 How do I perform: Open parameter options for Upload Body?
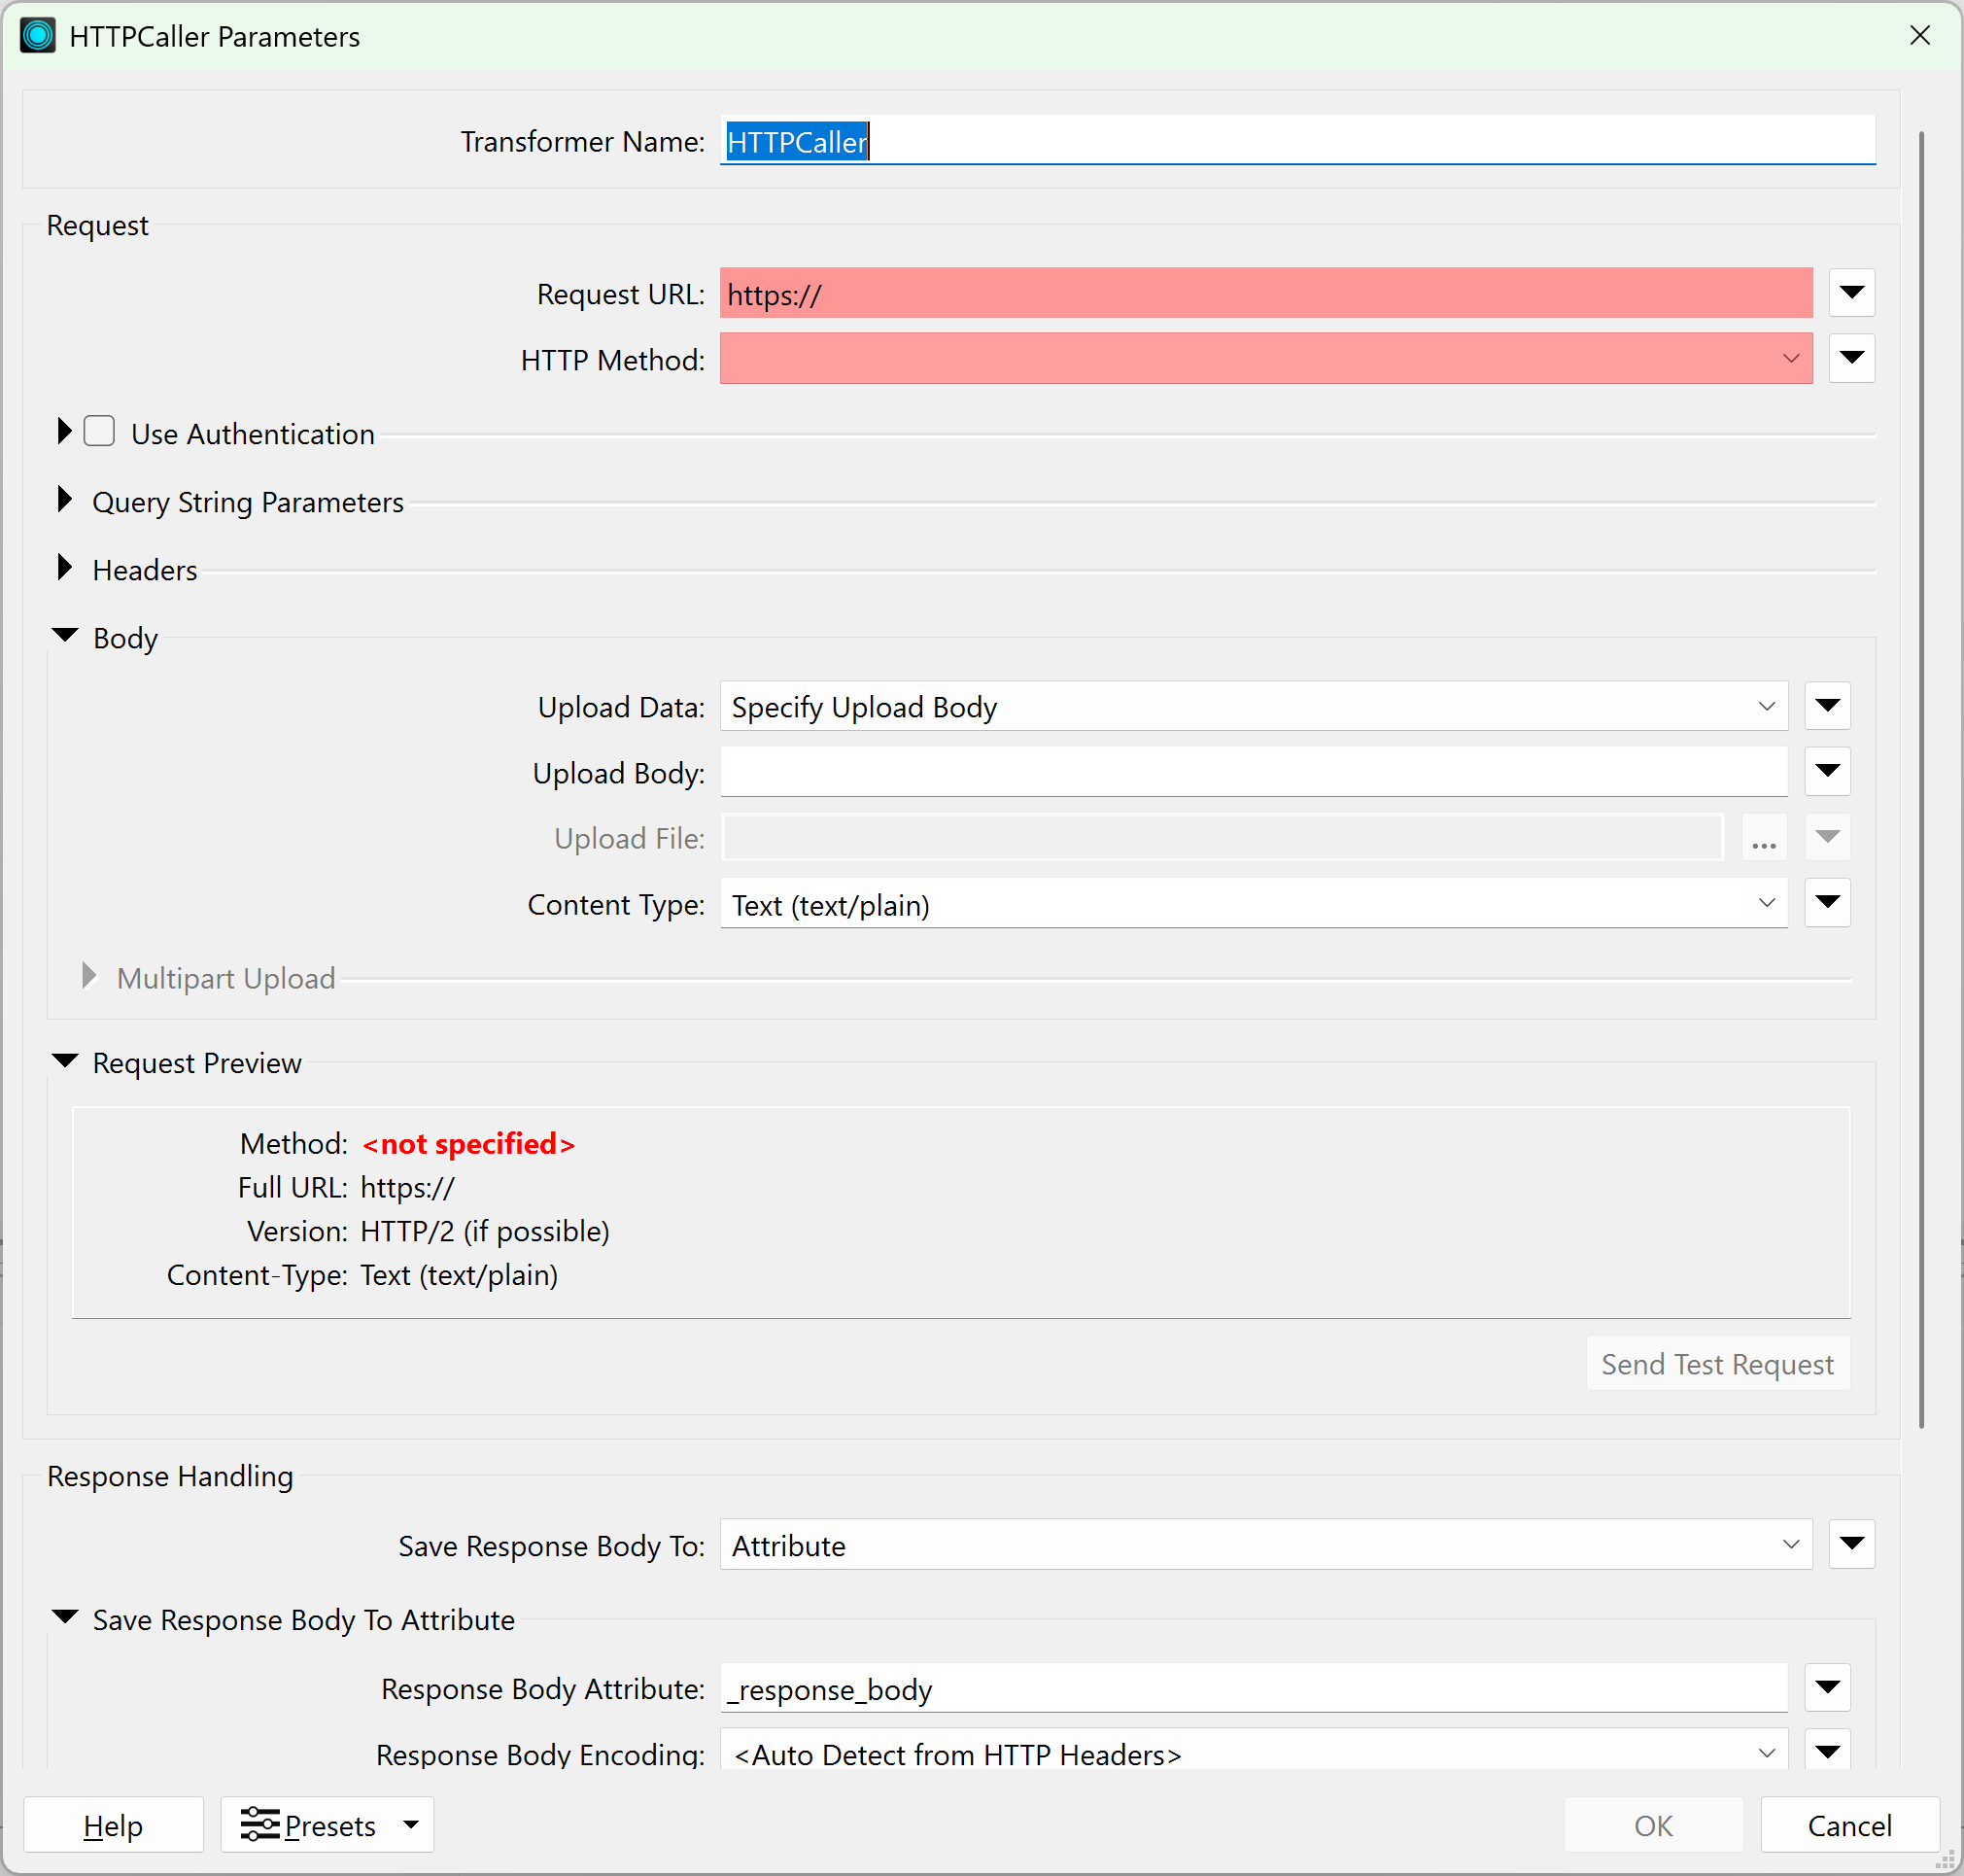click(x=1827, y=771)
